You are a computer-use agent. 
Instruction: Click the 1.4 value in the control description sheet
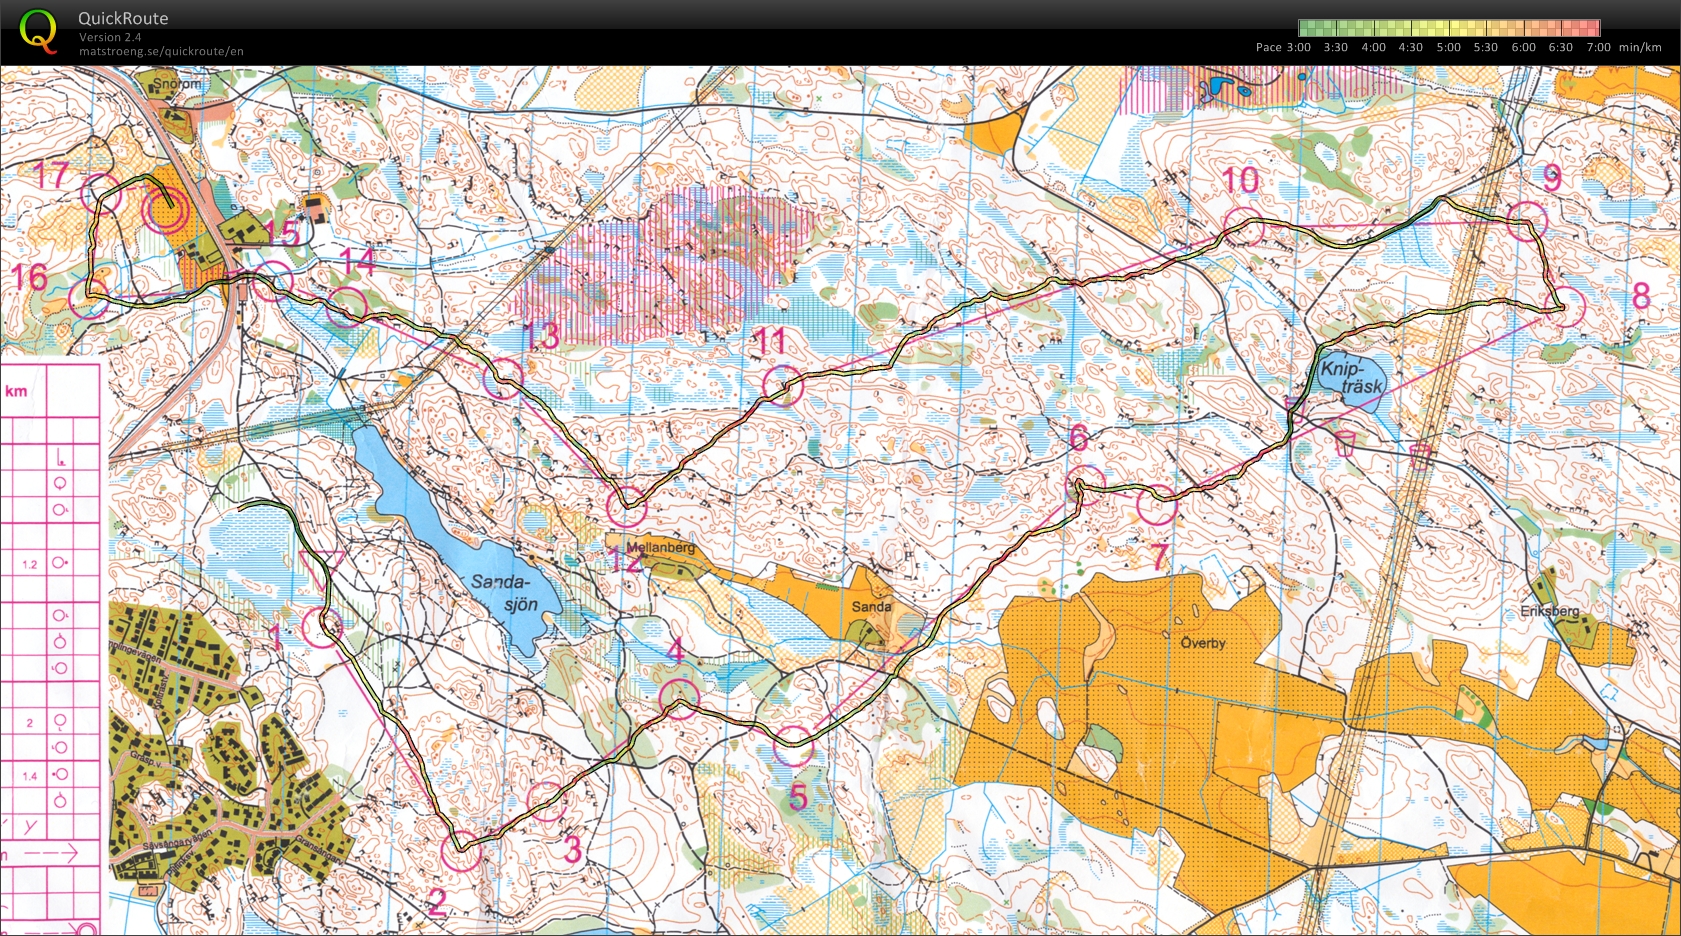[29, 776]
